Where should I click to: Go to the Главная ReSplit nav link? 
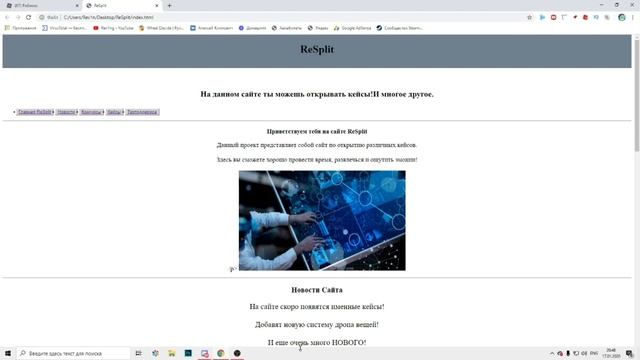[x=35, y=112]
